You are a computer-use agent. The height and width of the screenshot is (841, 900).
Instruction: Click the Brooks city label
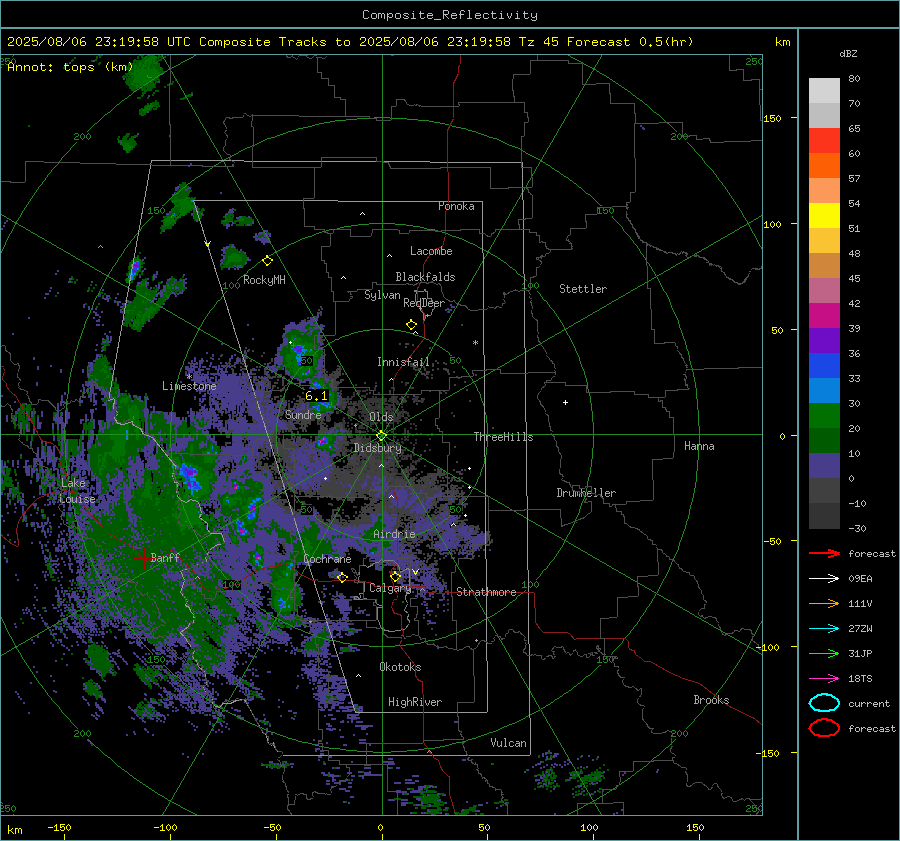[711, 700]
